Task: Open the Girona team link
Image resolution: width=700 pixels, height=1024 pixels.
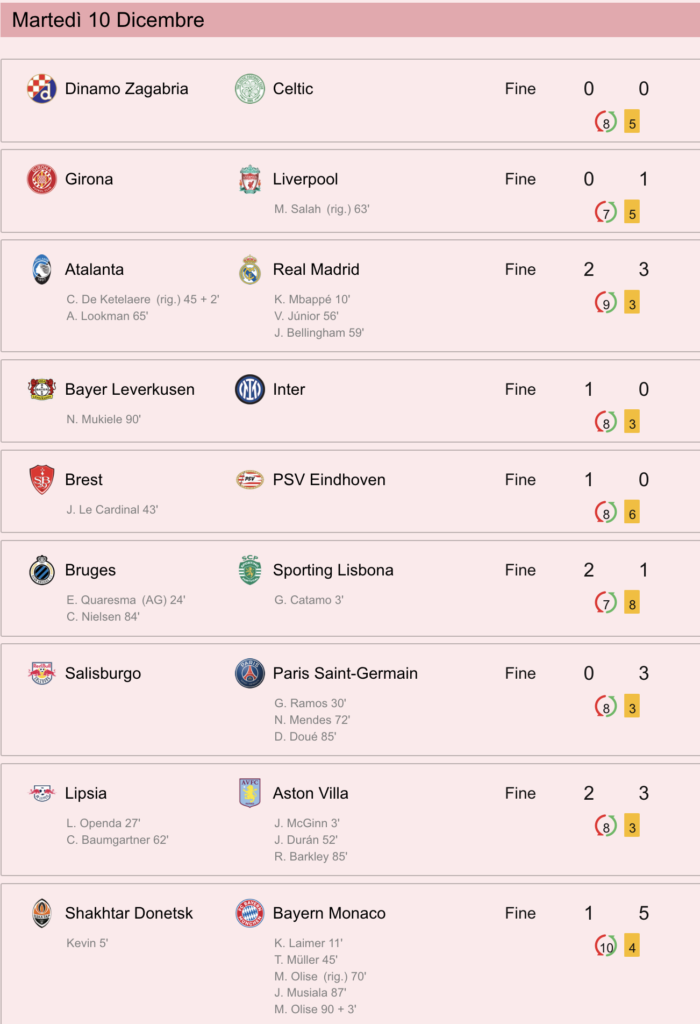Action: pyautogui.click(x=89, y=180)
